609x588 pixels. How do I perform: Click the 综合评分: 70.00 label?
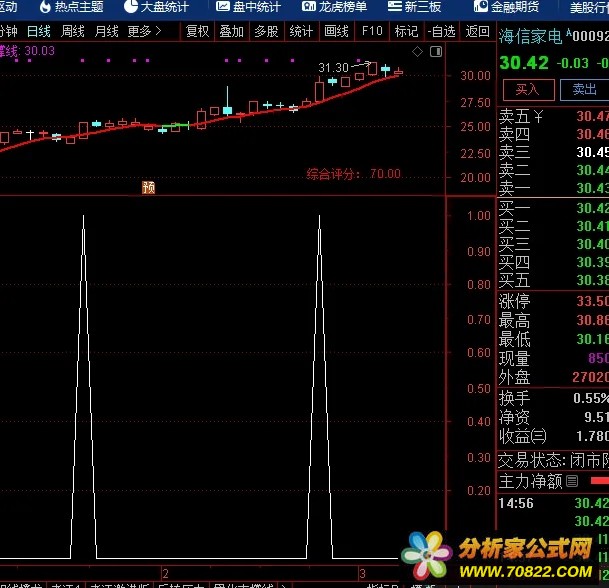click(353, 174)
